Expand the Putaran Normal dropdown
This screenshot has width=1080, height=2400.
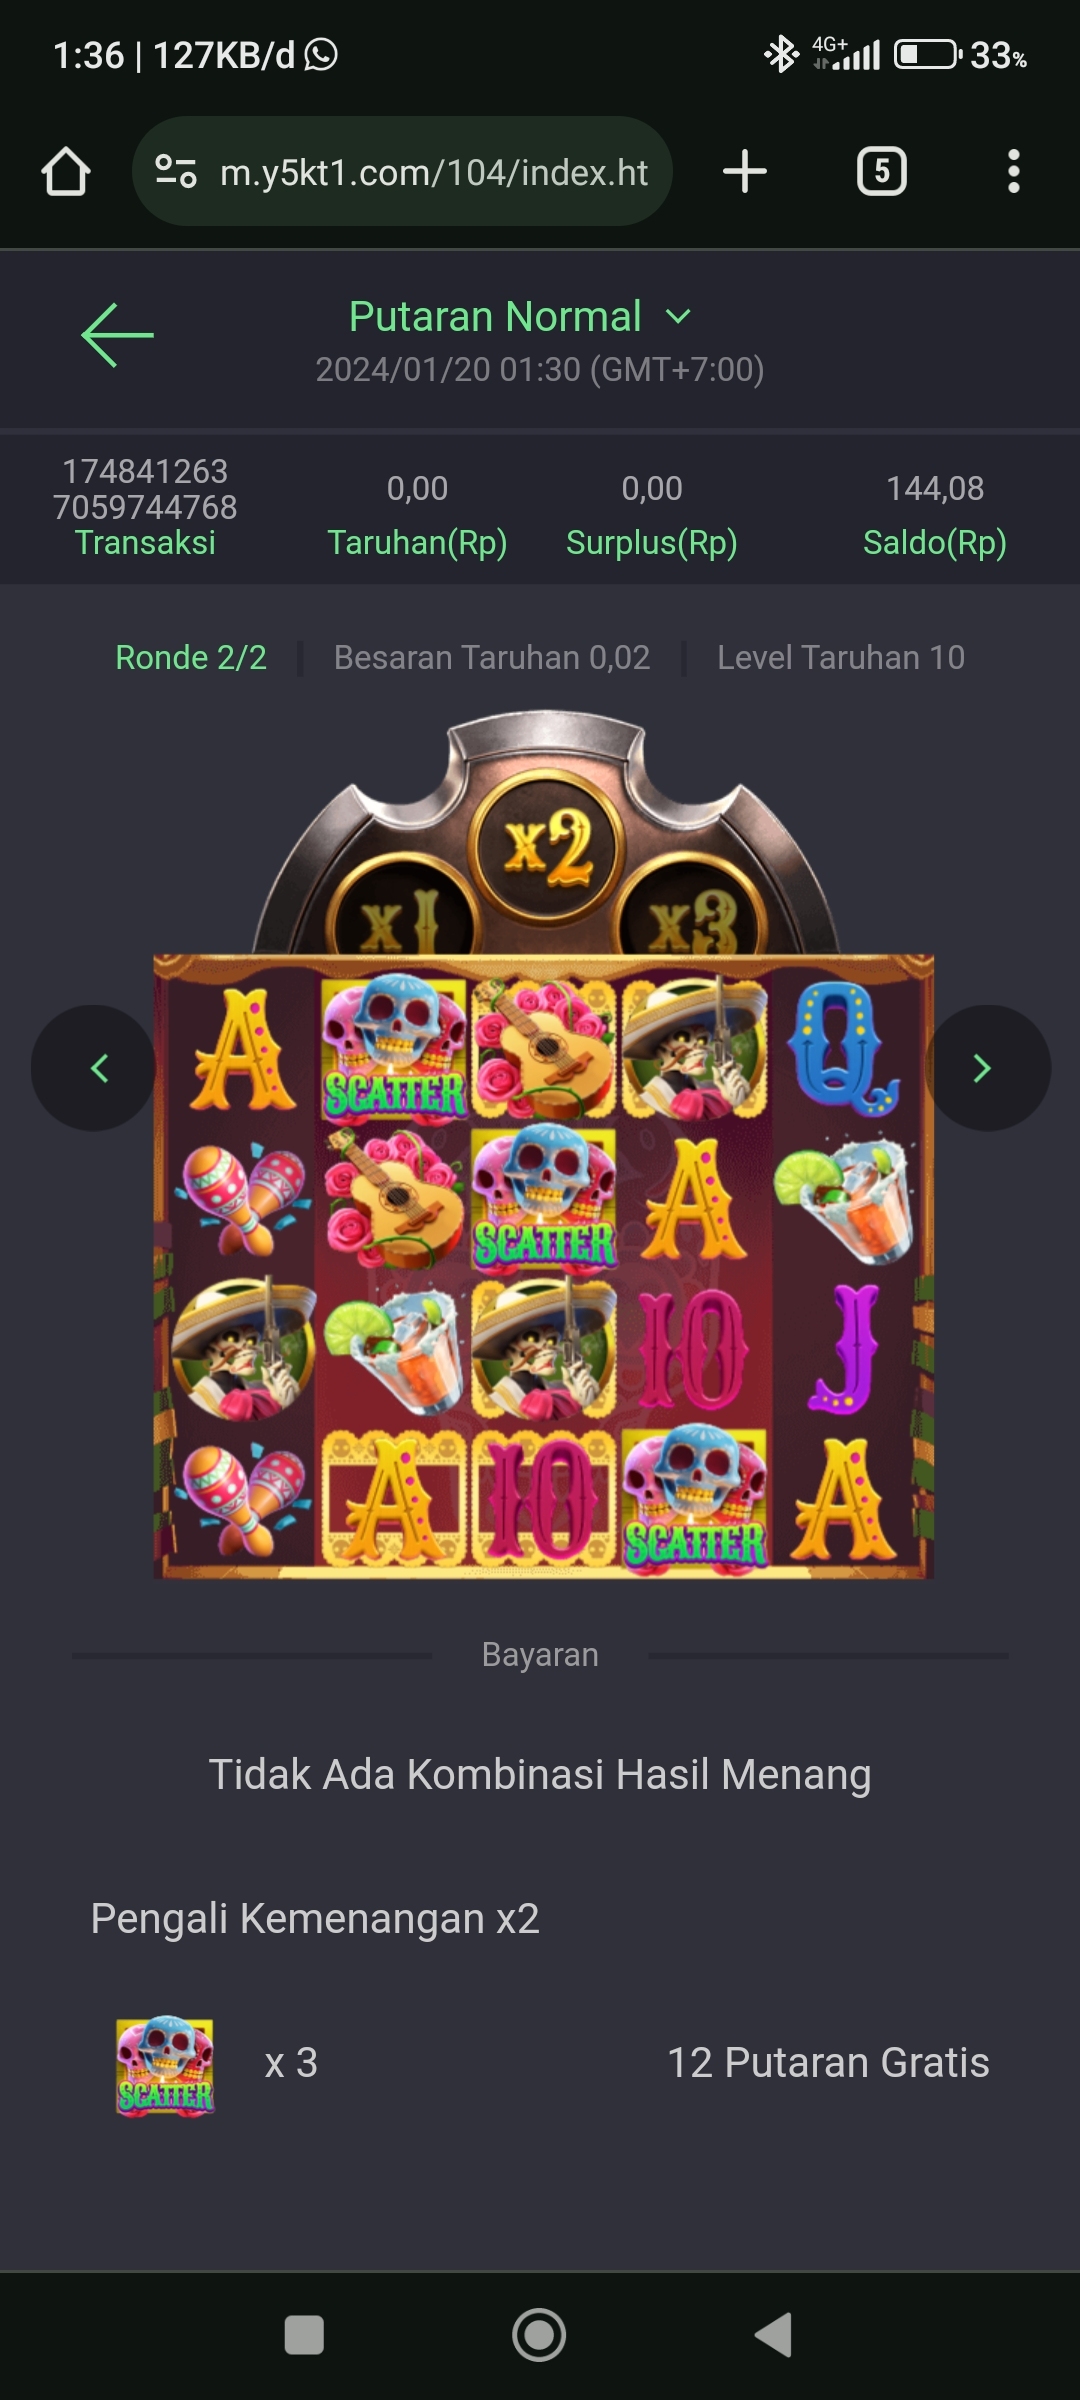520,317
